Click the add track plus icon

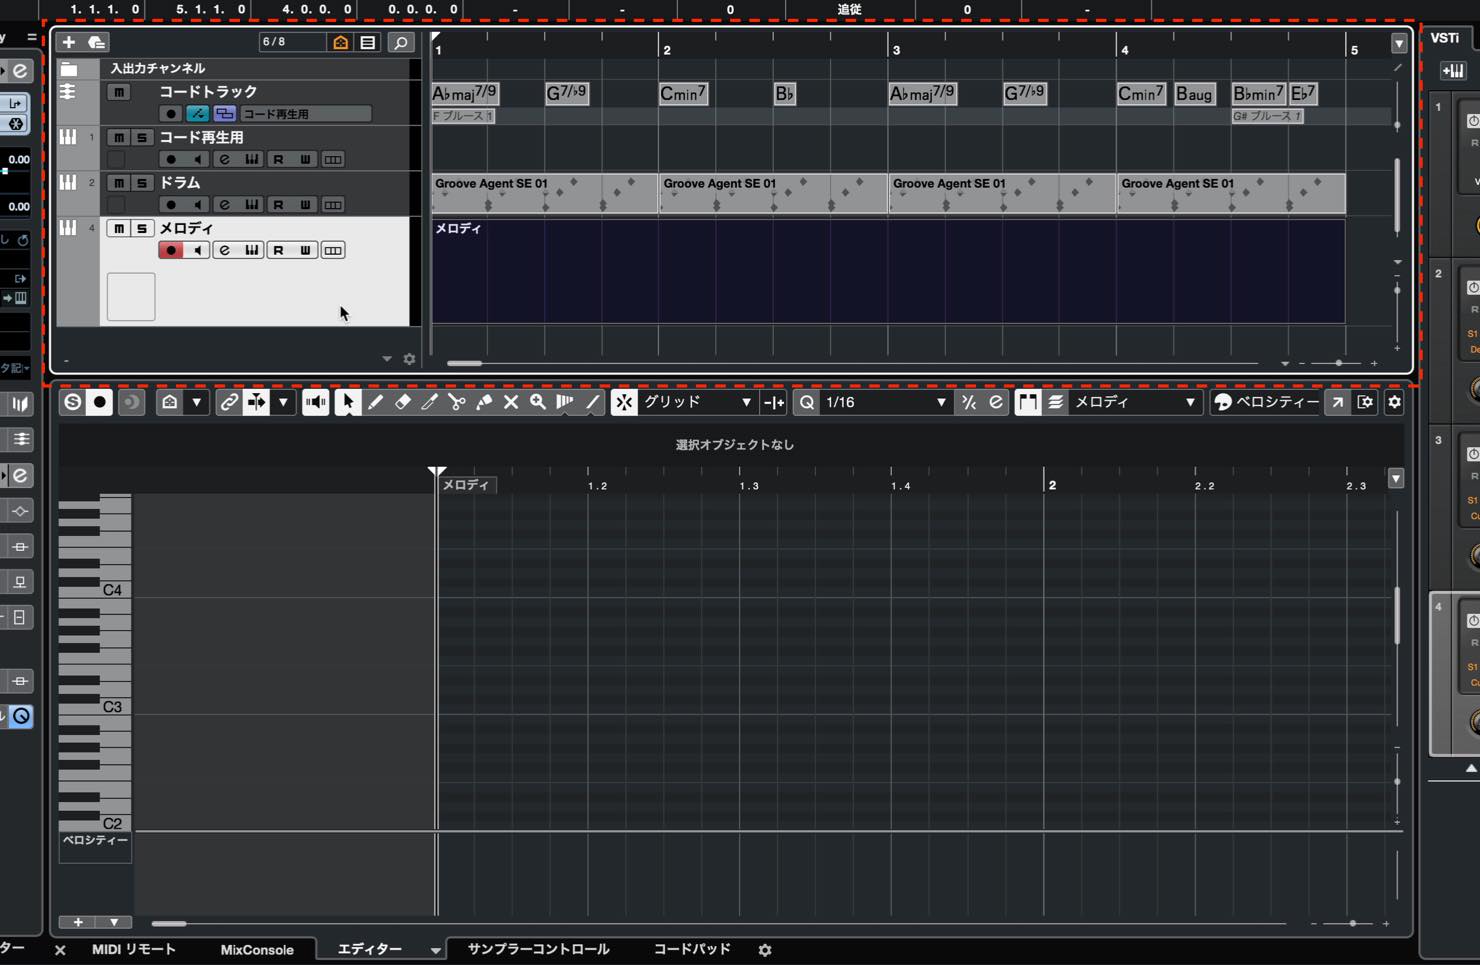pos(68,42)
